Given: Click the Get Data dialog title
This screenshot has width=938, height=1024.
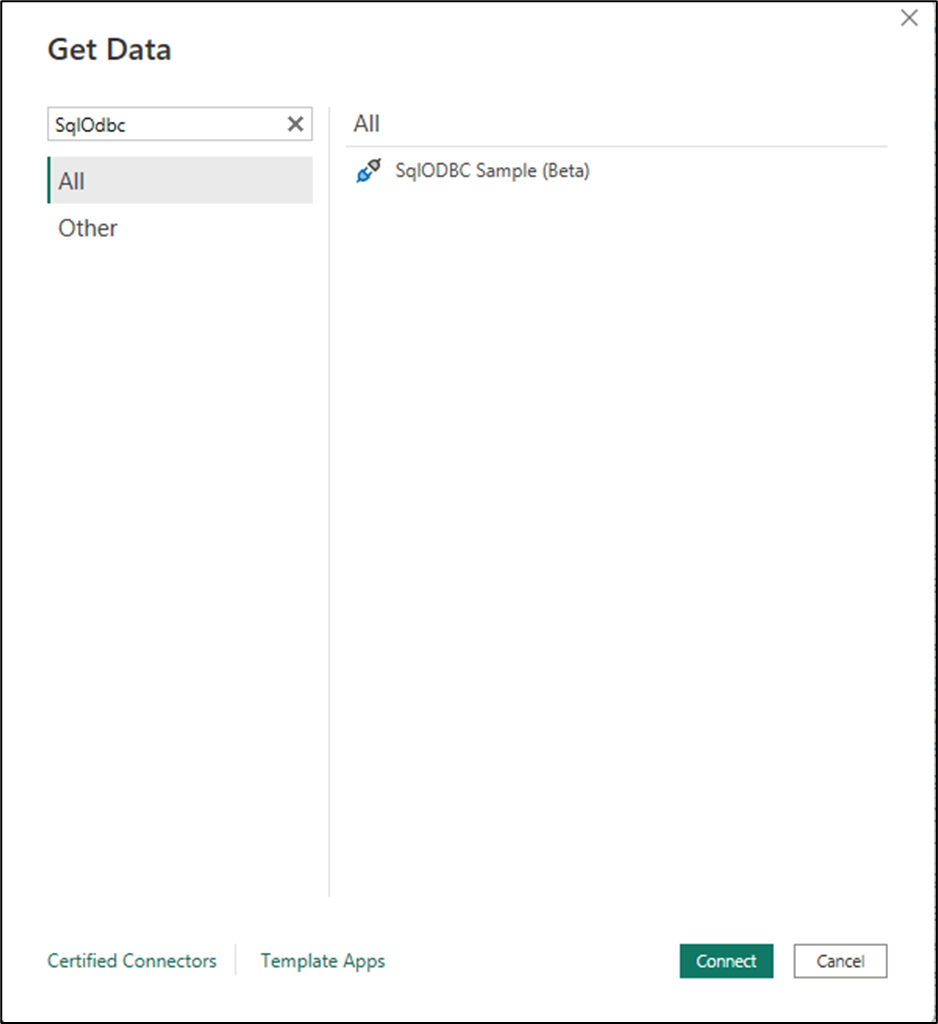Looking at the screenshot, I should coord(108,48).
